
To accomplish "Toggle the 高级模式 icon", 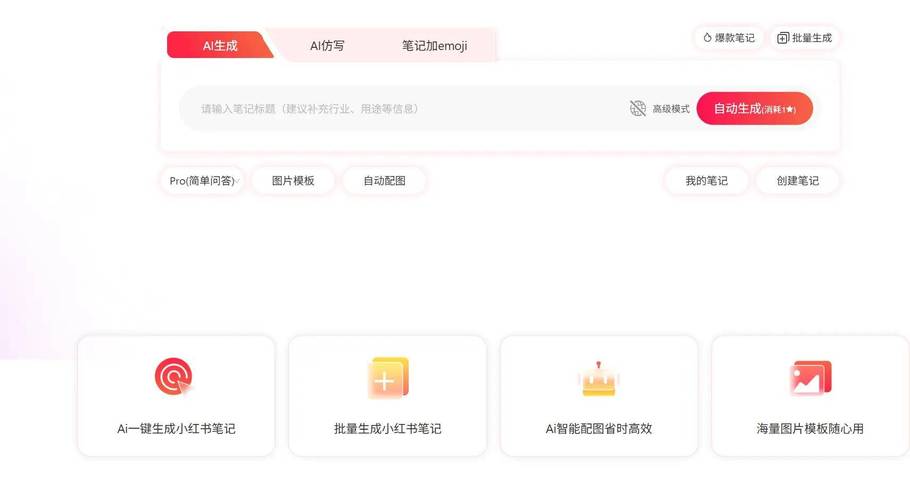I will (x=638, y=108).
